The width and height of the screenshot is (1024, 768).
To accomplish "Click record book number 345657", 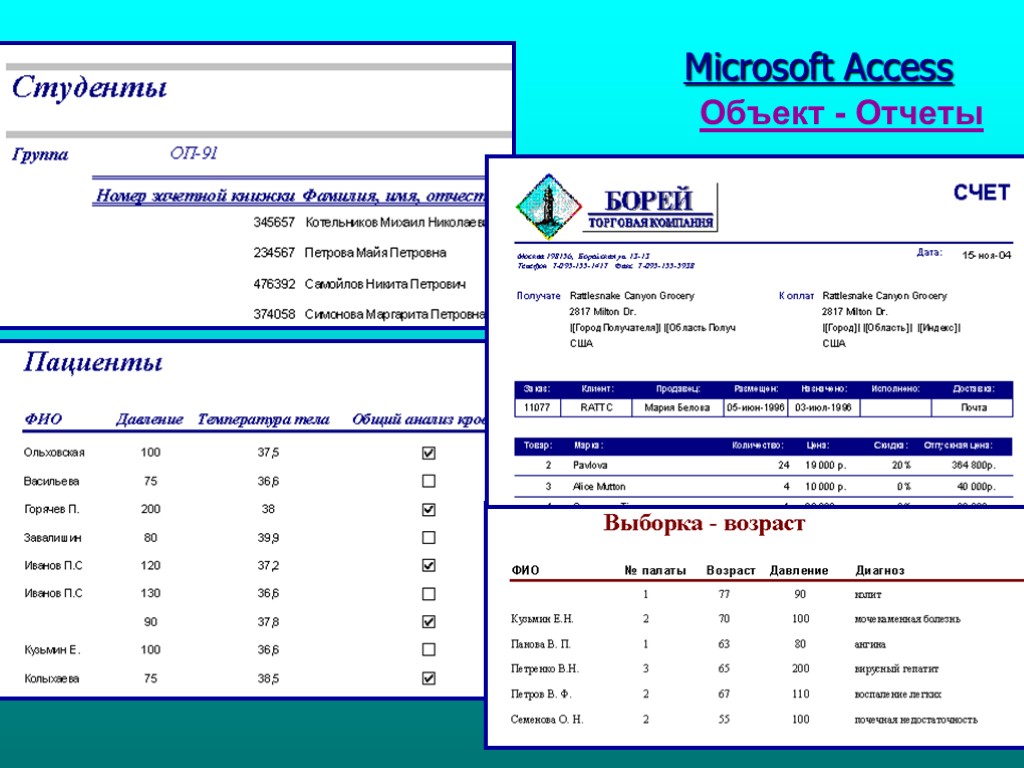I will [274, 223].
